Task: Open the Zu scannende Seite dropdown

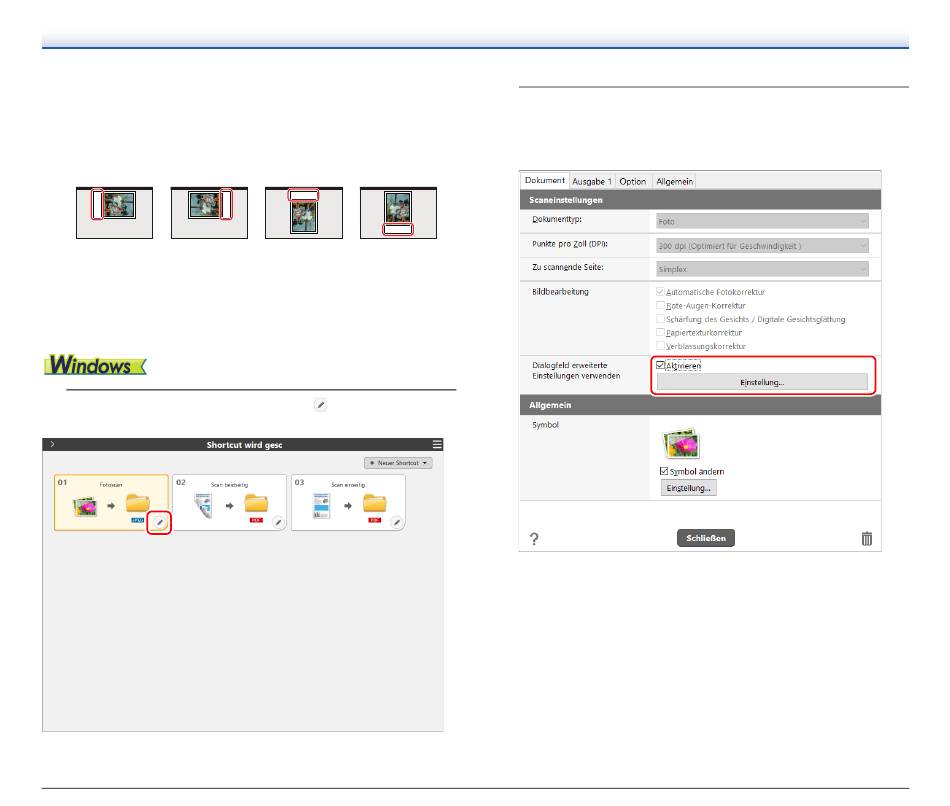Action: click(762, 269)
